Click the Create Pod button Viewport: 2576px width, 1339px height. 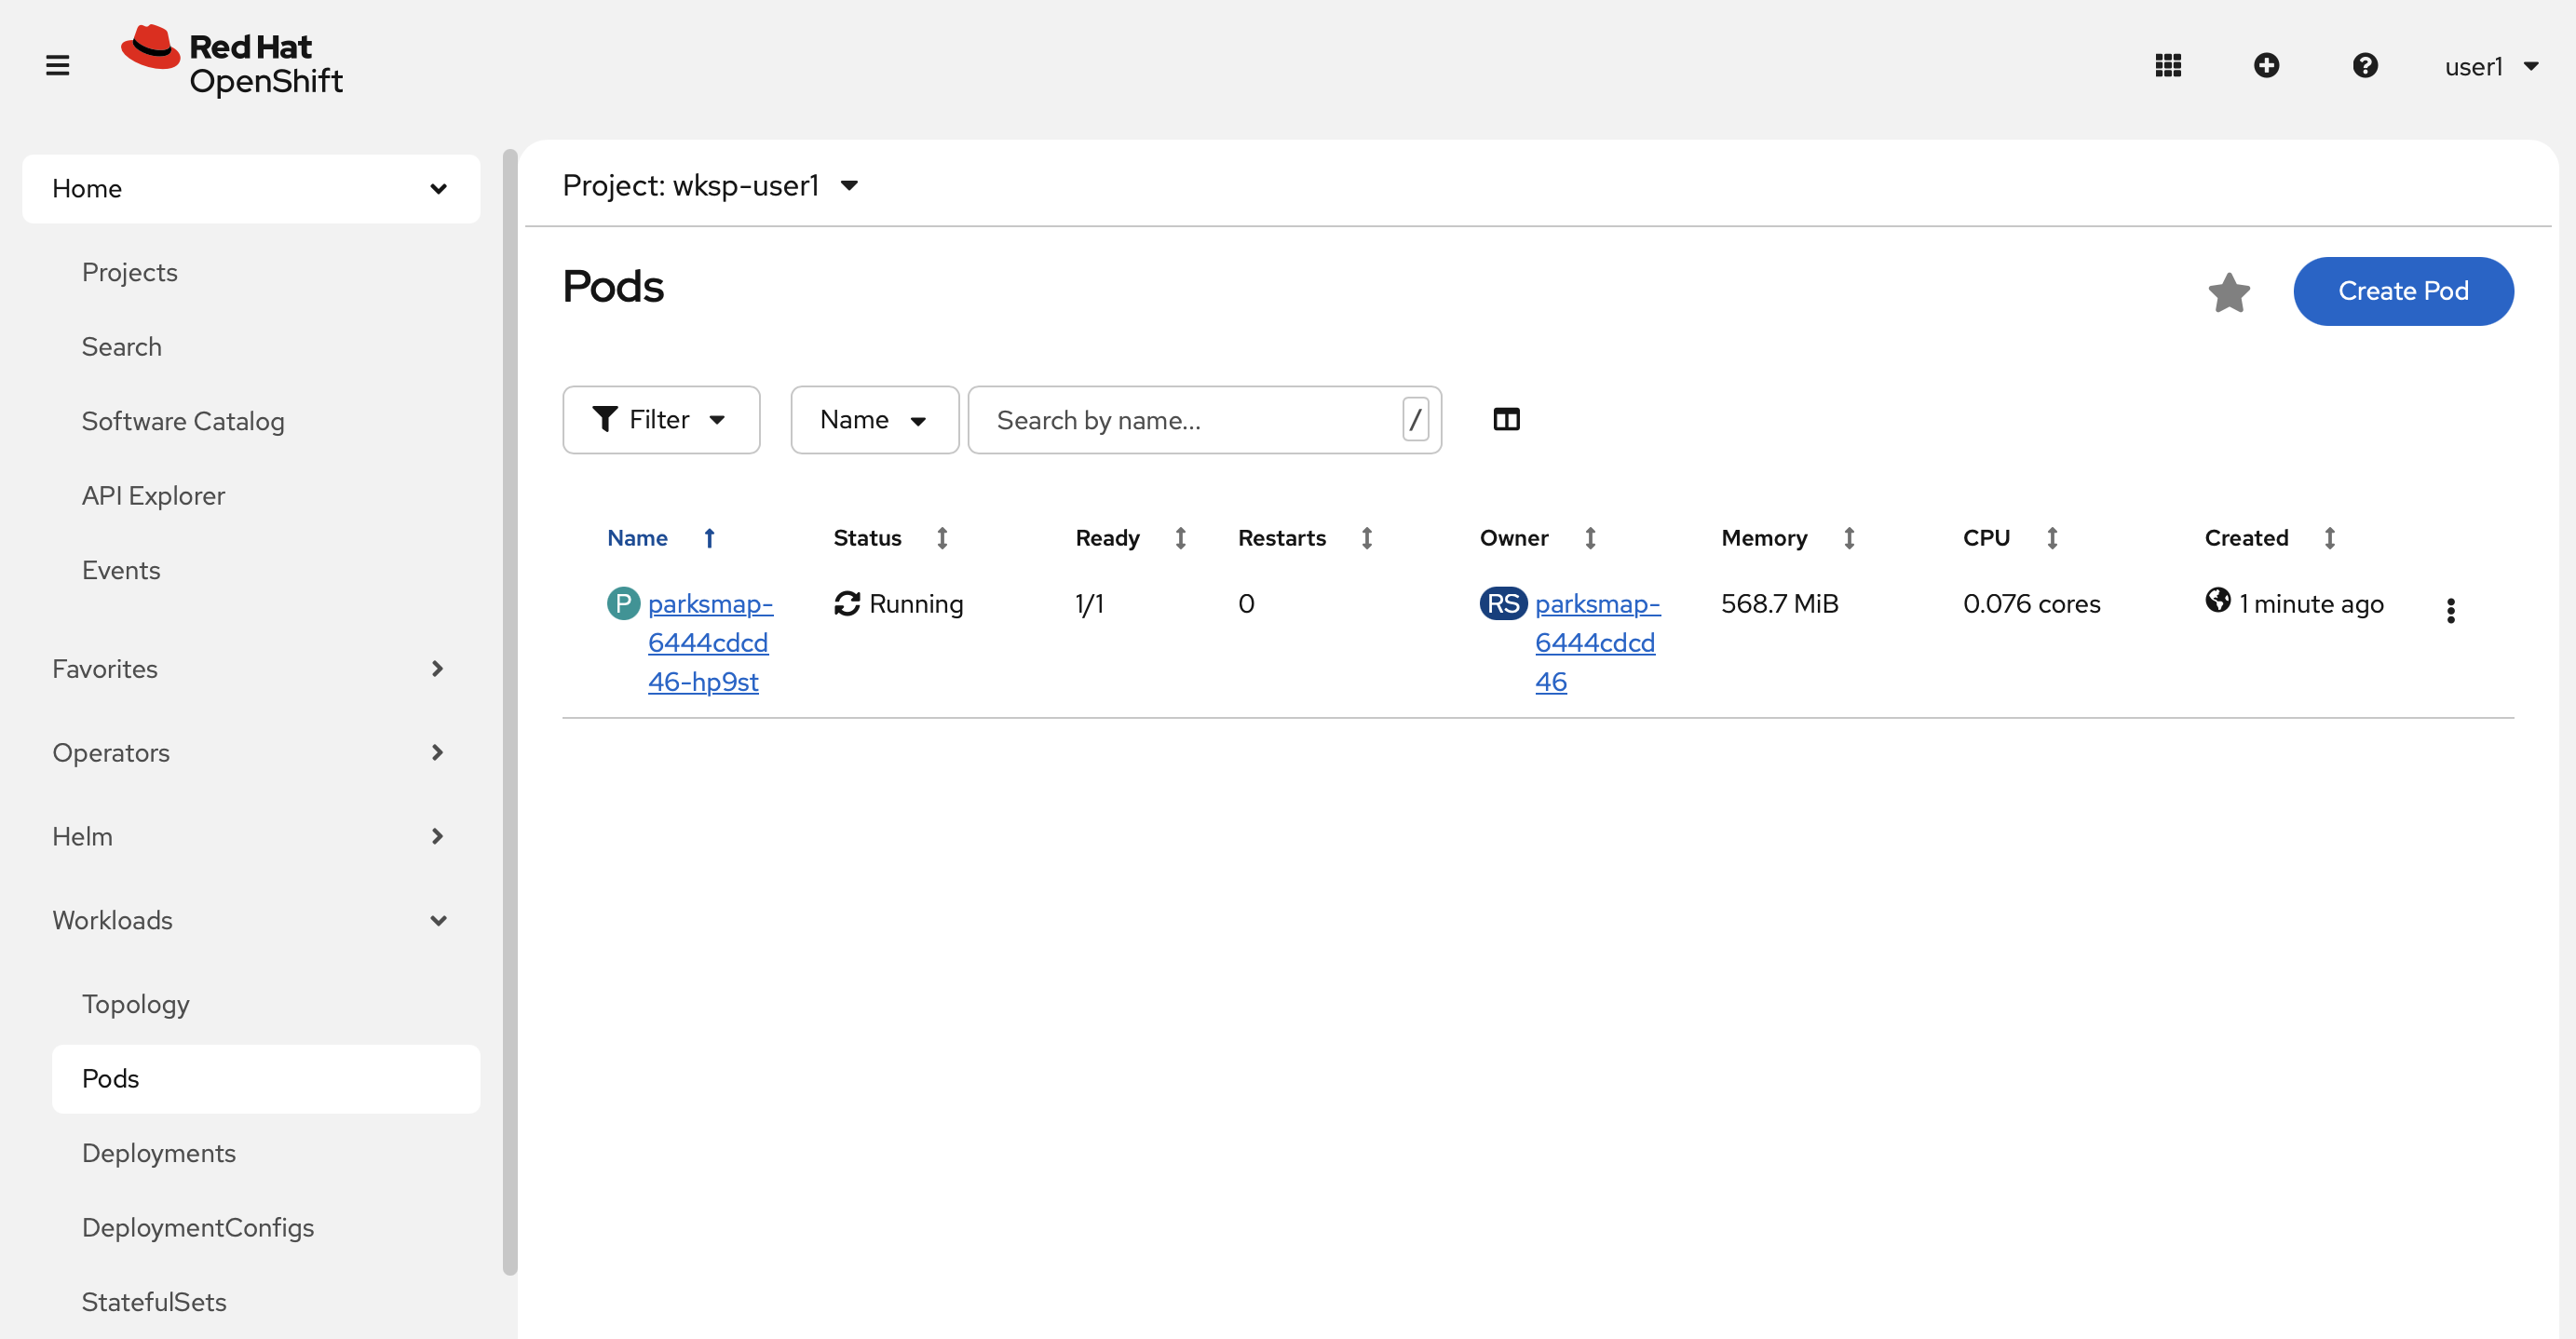point(2402,291)
